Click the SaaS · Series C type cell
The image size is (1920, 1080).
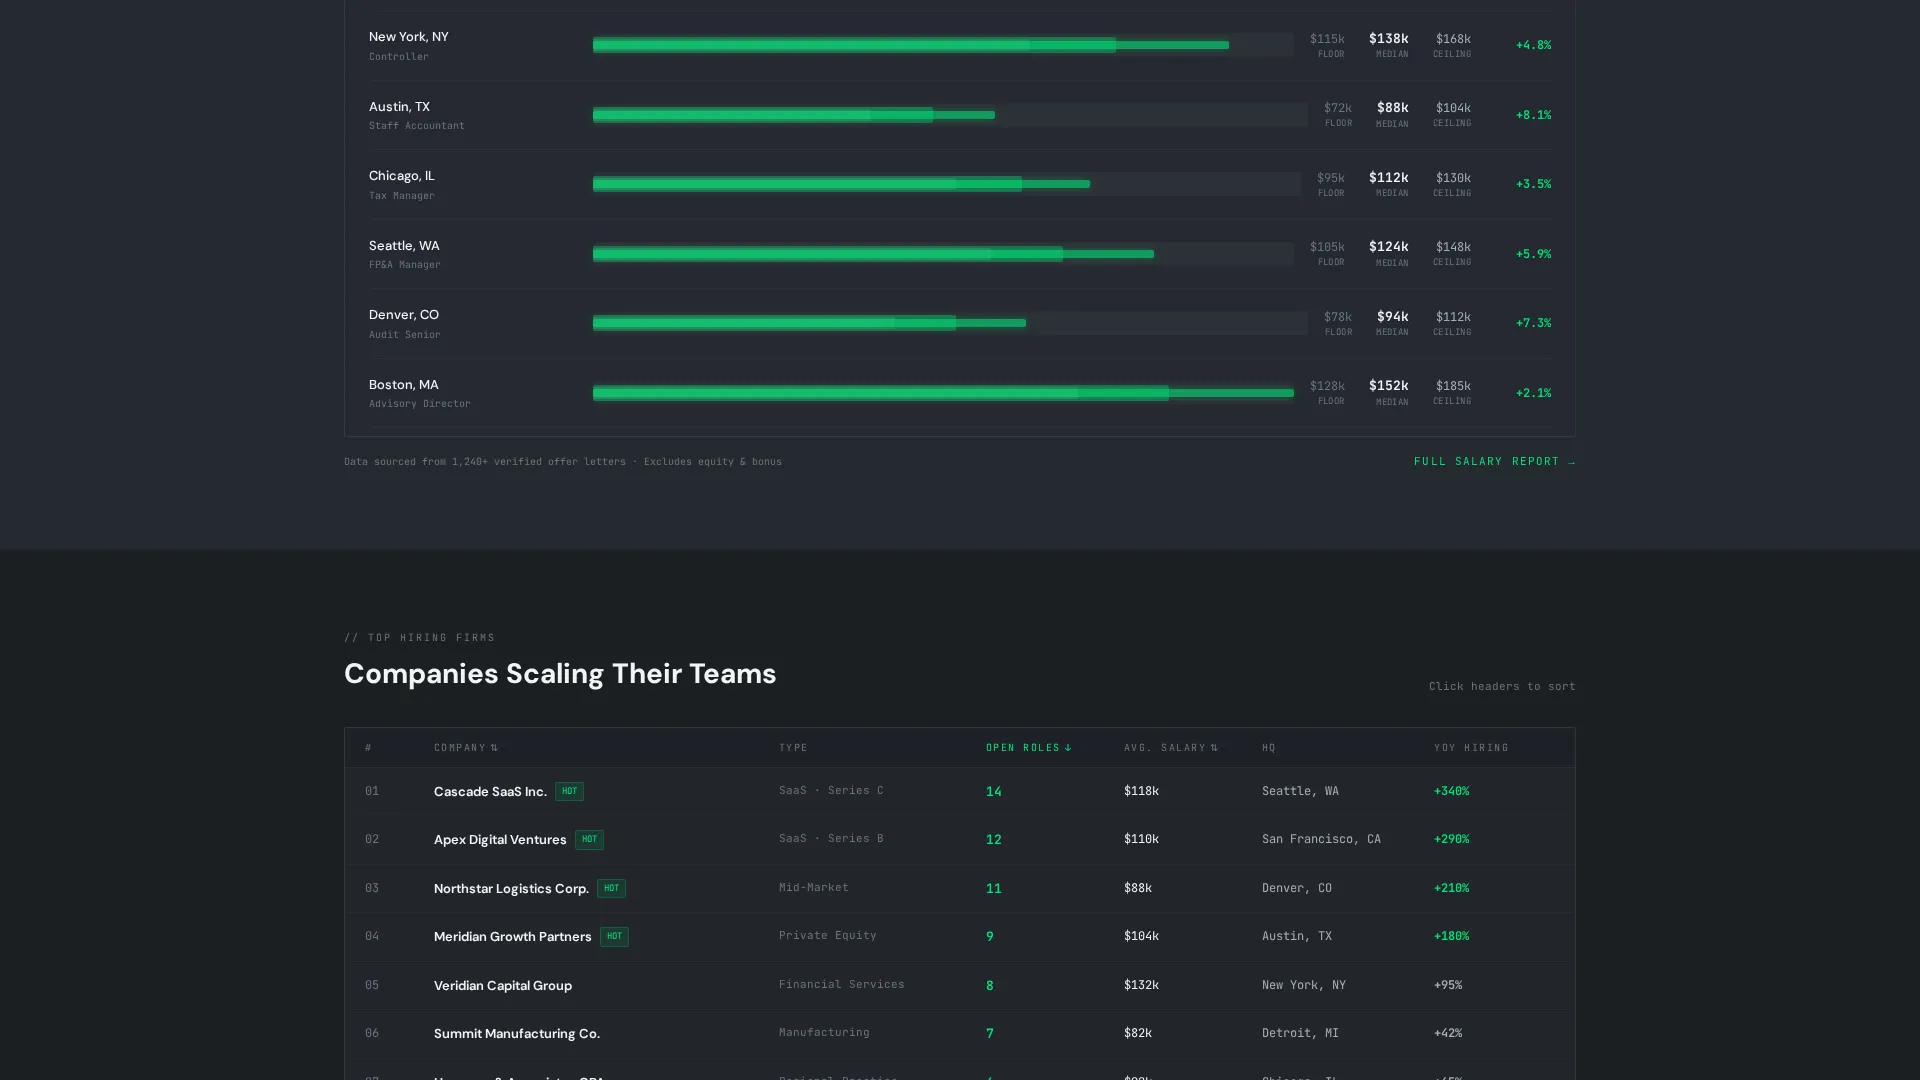click(831, 790)
